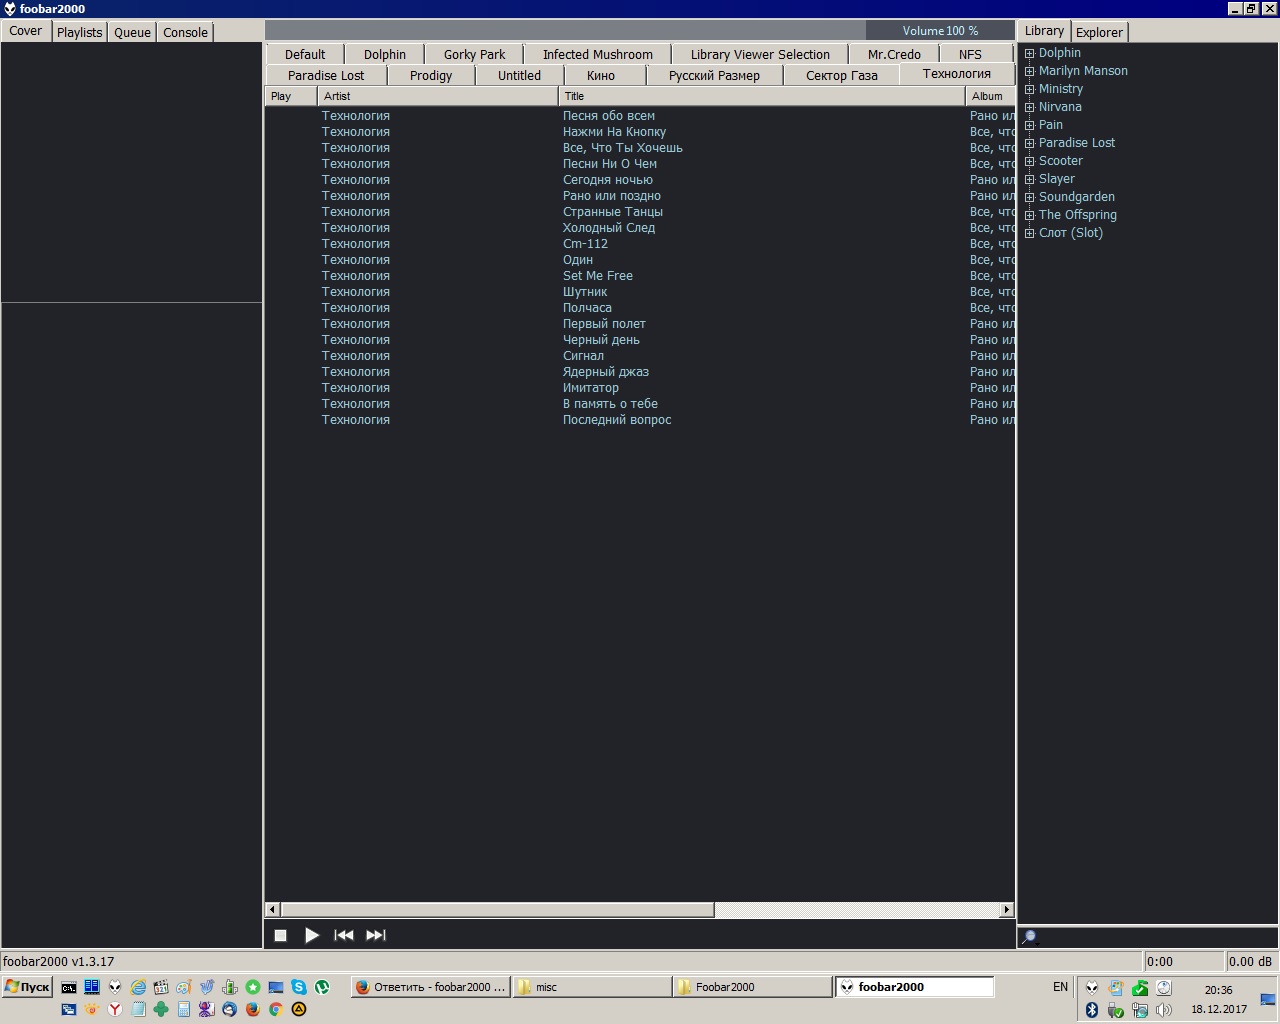Screen dimensions: 1280x1024
Task: Expand the Soundgarden library entry
Action: (1029, 197)
